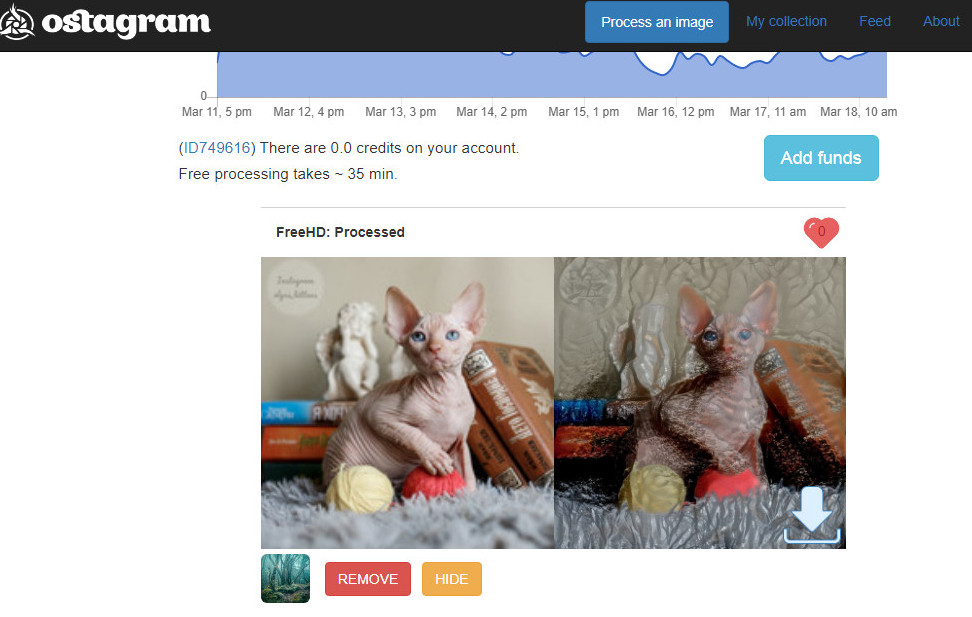Hide the processed image
The width and height of the screenshot is (972, 617).
click(451, 579)
